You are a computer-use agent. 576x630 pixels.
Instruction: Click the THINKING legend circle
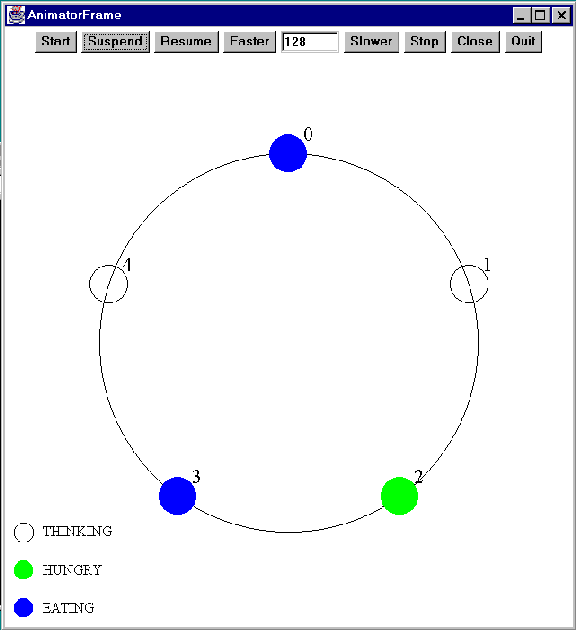24,533
